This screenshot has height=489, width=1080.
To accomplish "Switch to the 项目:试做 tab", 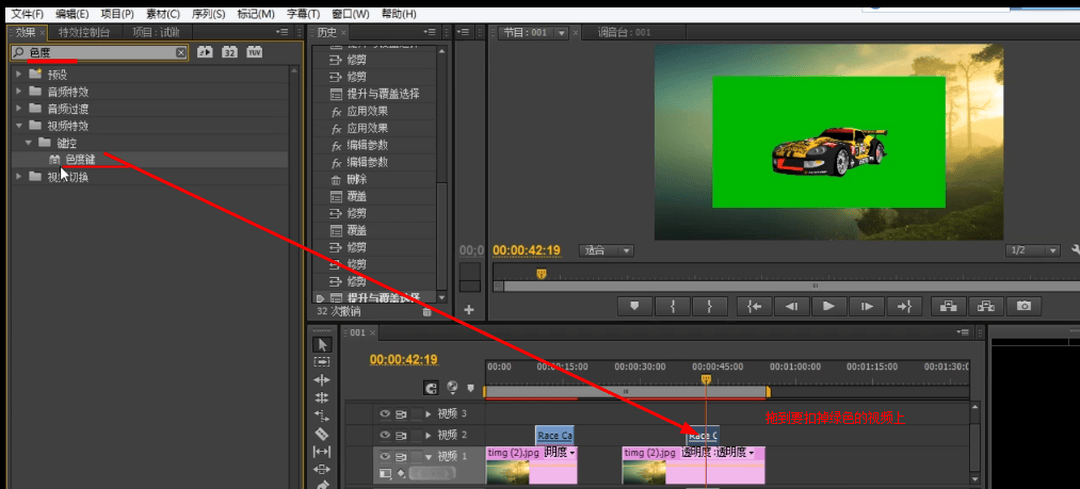I will pos(156,32).
